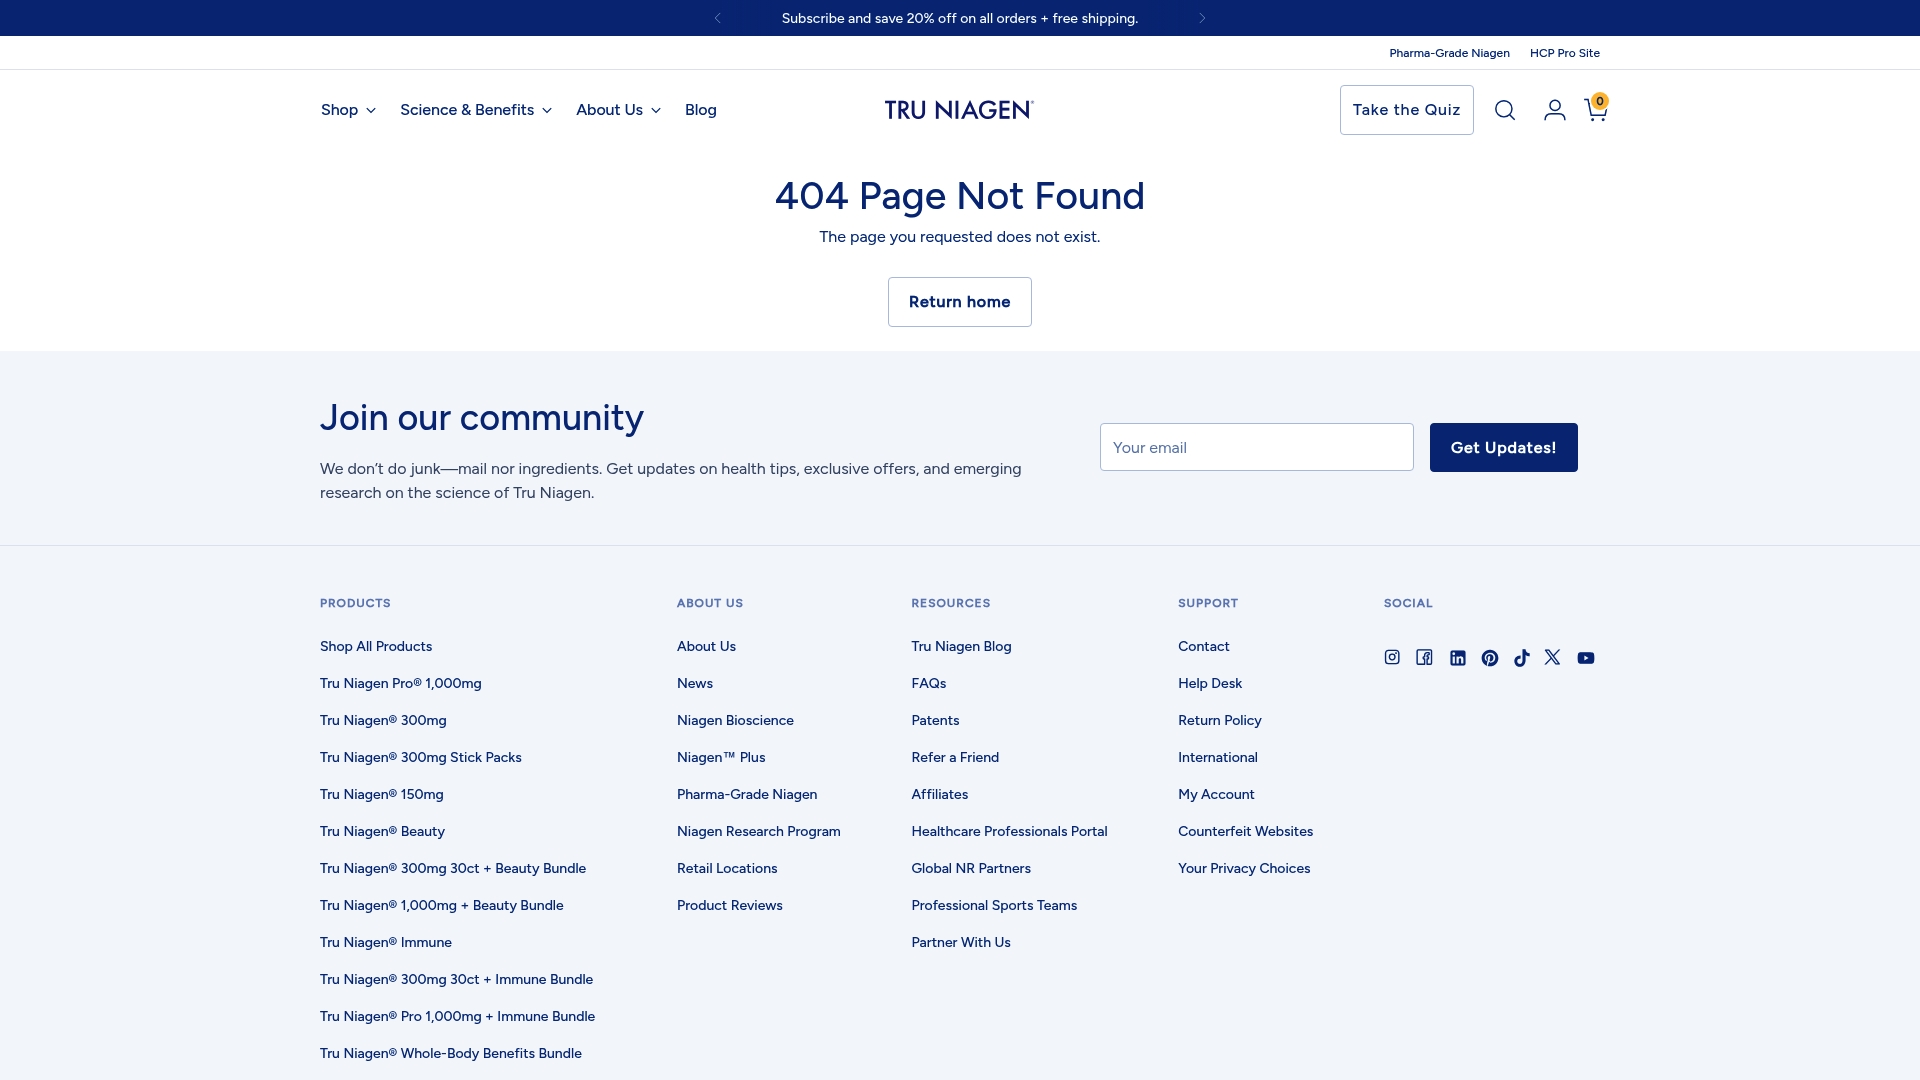Open 1,000mg + Beauty Bundle link
The image size is (1920, 1080).
pos(442,906)
